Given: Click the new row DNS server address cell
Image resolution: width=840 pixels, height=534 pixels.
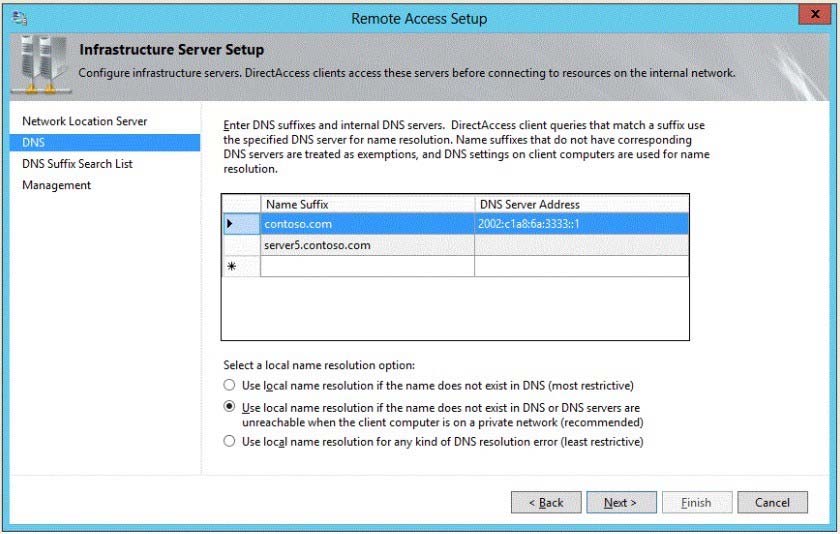Looking at the screenshot, I should pyautogui.click(x=582, y=266).
